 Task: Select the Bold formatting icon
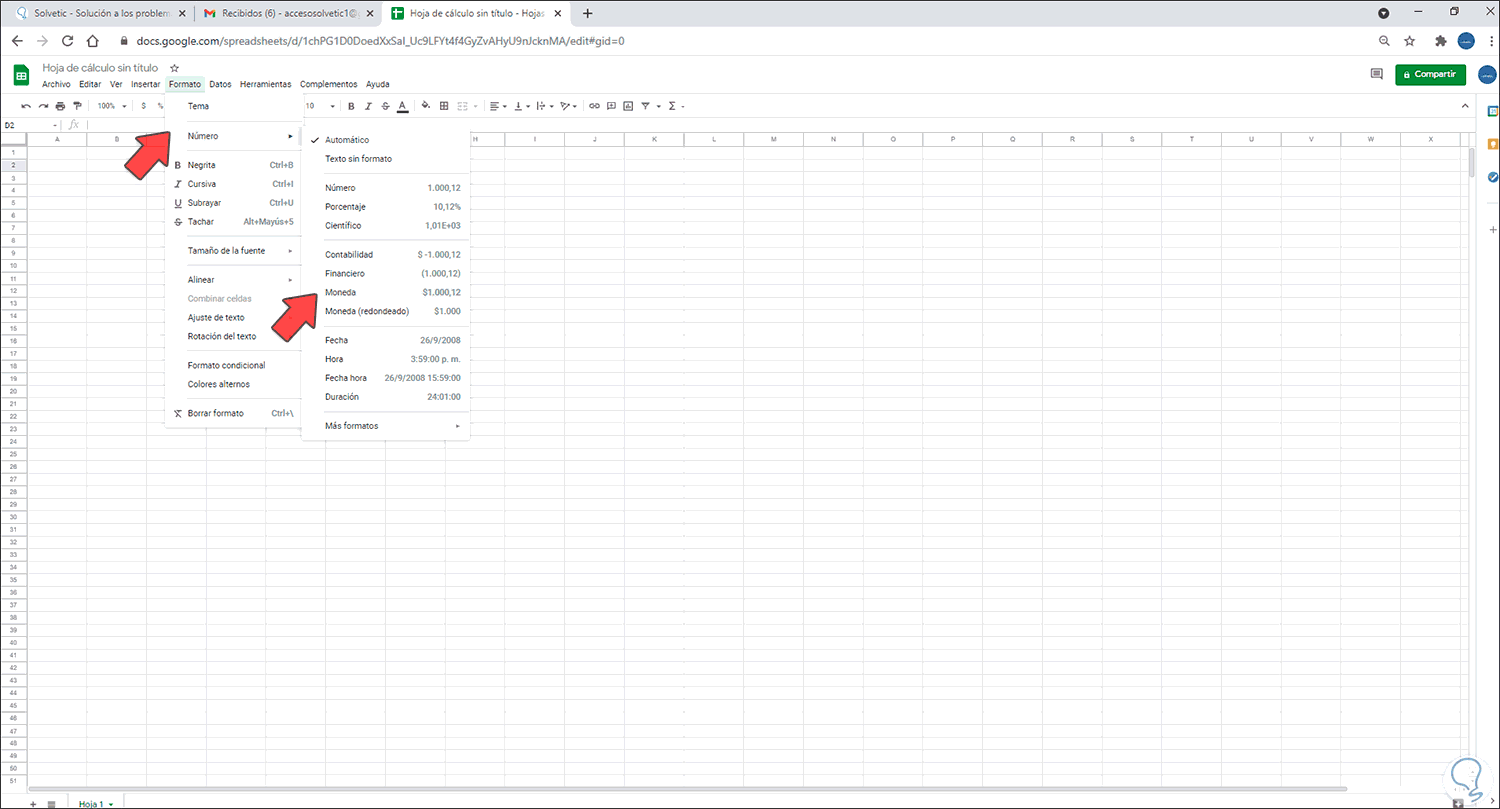[351, 105]
